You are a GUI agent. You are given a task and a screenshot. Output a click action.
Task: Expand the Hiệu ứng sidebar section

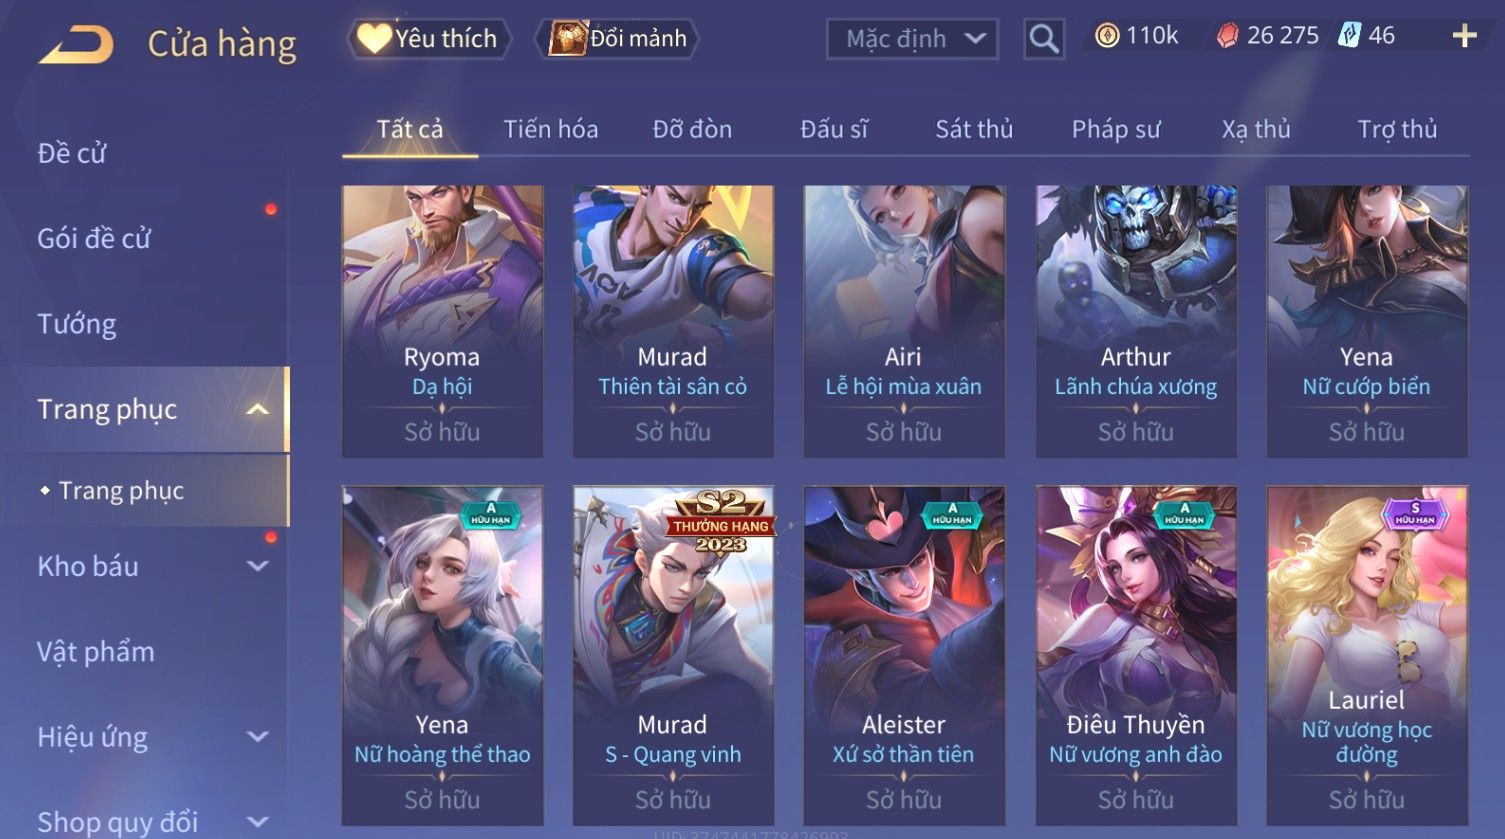click(x=258, y=737)
